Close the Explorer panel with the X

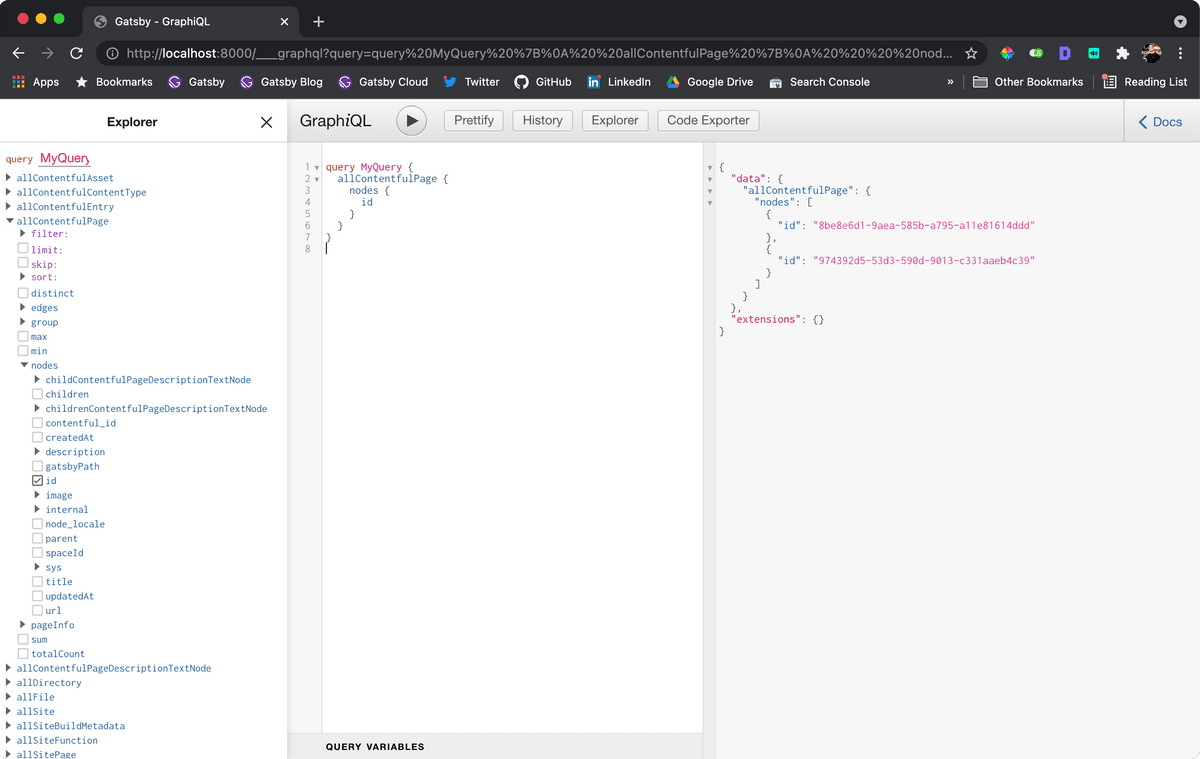pyautogui.click(x=266, y=122)
